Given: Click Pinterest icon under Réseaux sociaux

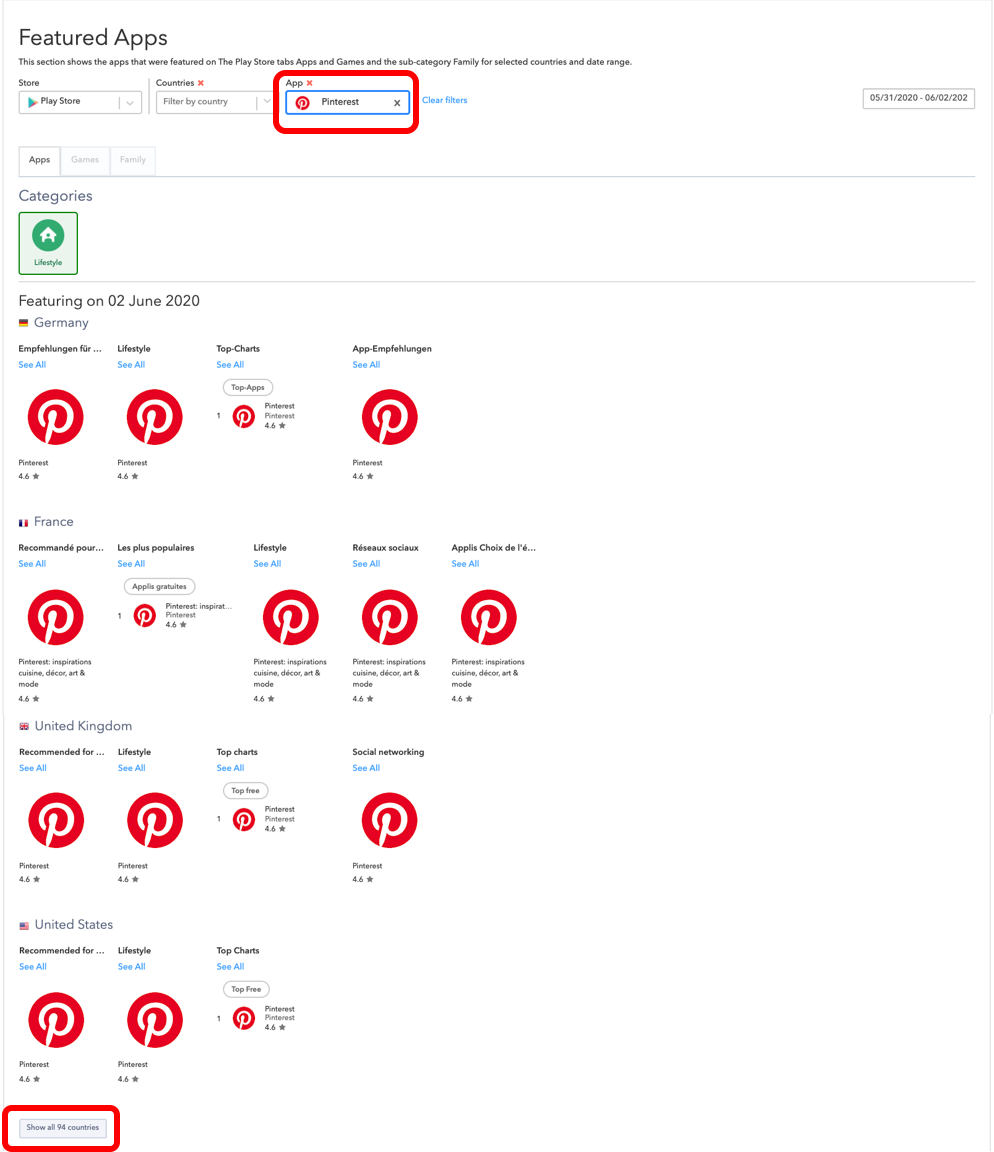Looking at the screenshot, I should pos(389,617).
